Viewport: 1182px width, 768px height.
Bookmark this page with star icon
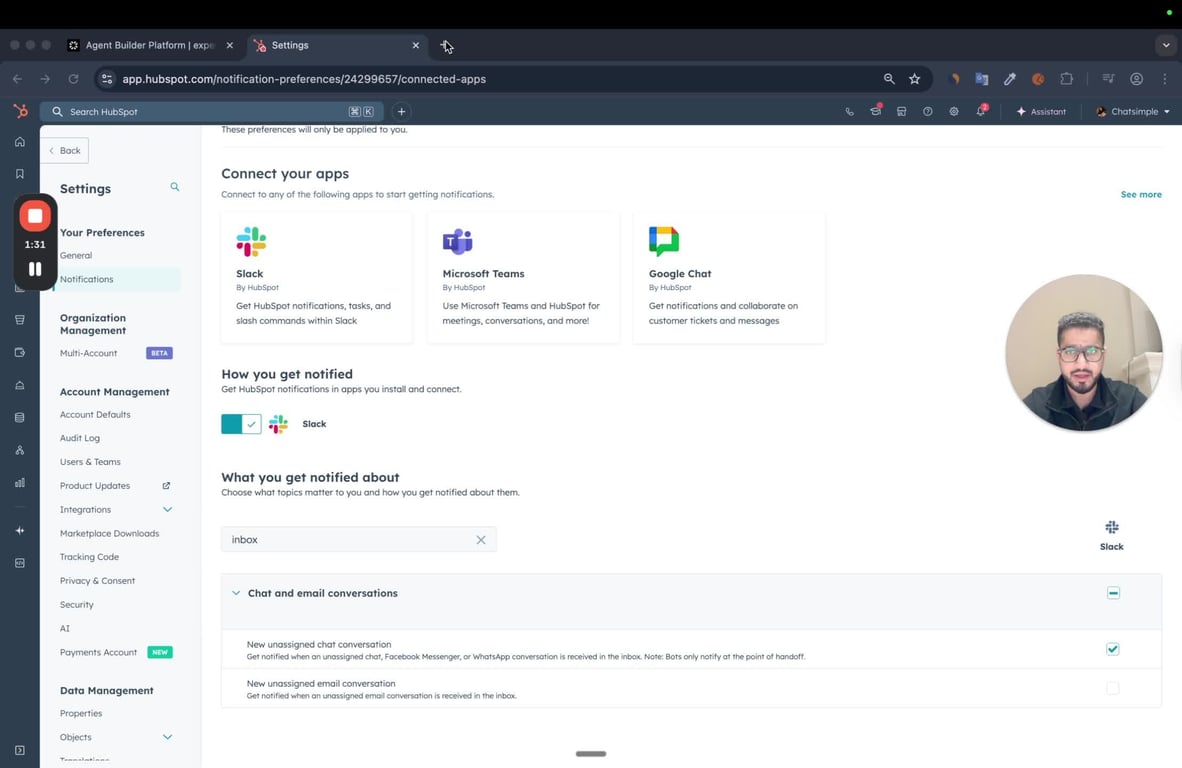tap(914, 79)
